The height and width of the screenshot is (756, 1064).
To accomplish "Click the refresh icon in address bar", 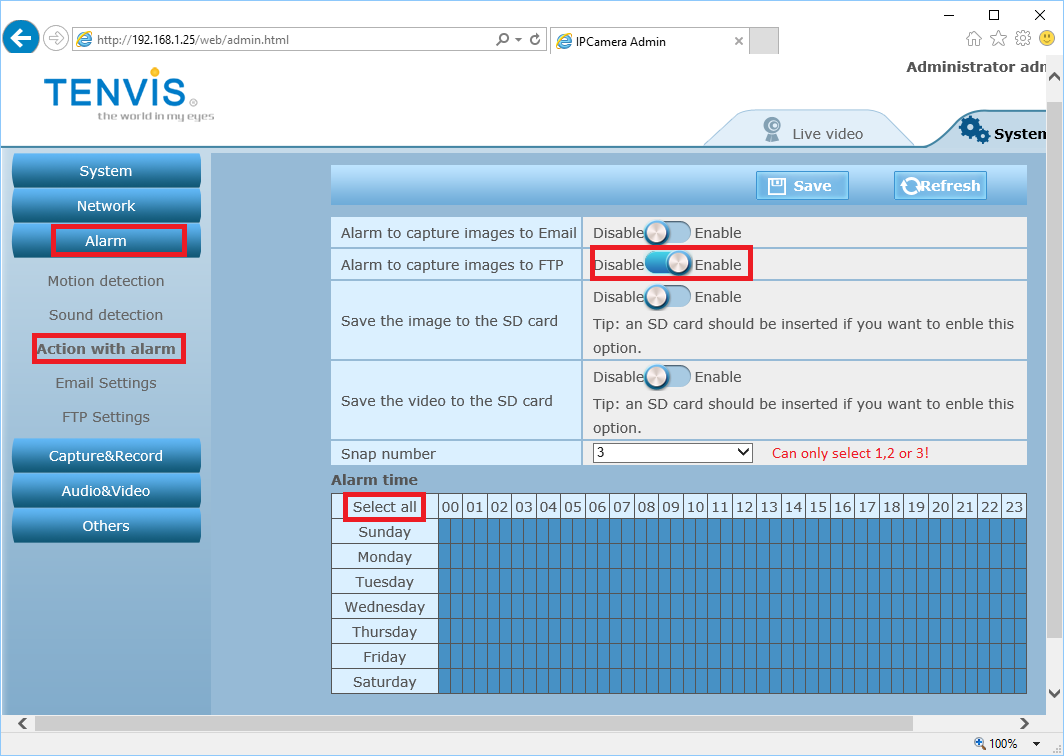I will [x=536, y=40].
